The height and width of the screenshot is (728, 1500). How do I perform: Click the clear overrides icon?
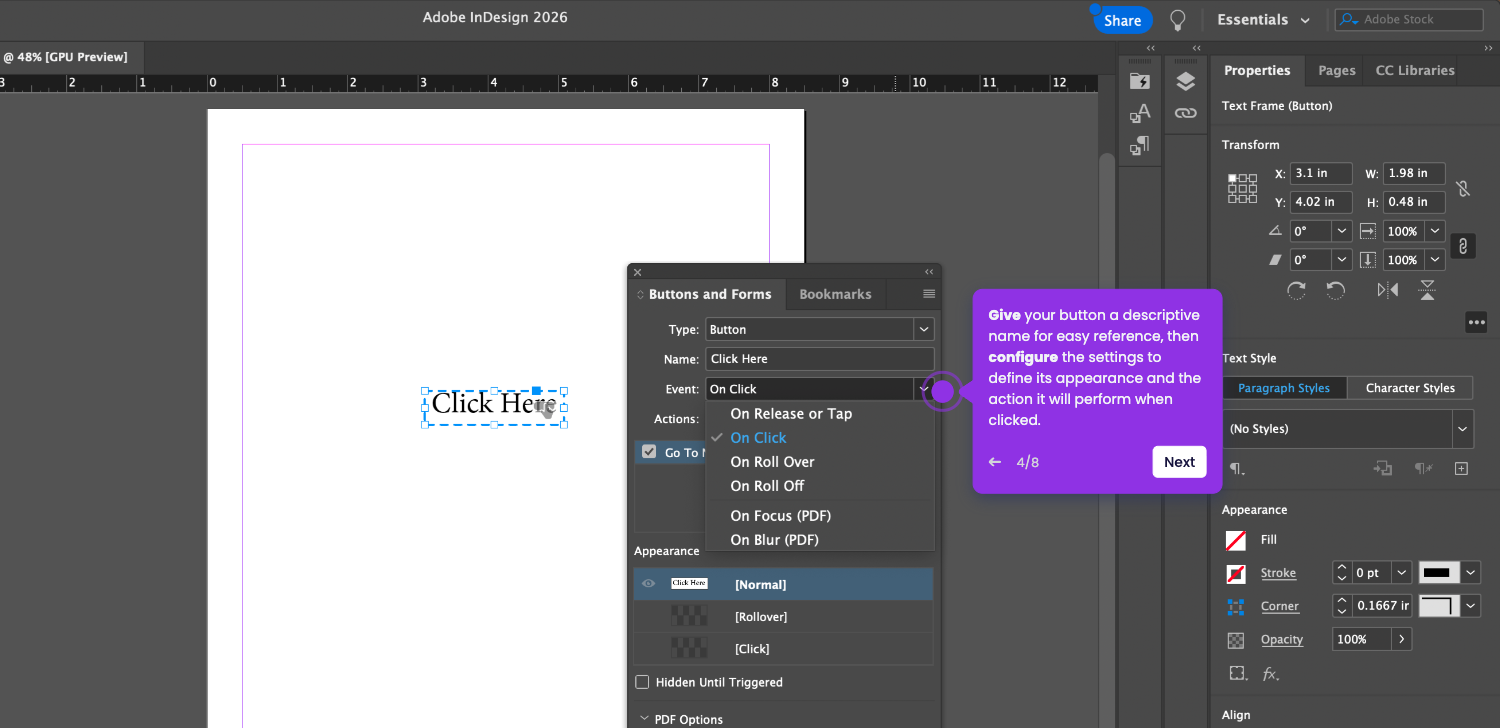point(1422,468)
